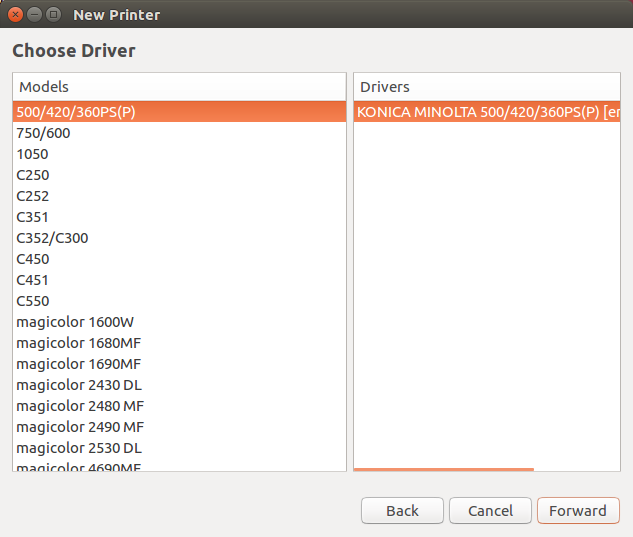Select the 500/420/360PS(P) model
Screen dimensions: 633x537
point(179,112)
